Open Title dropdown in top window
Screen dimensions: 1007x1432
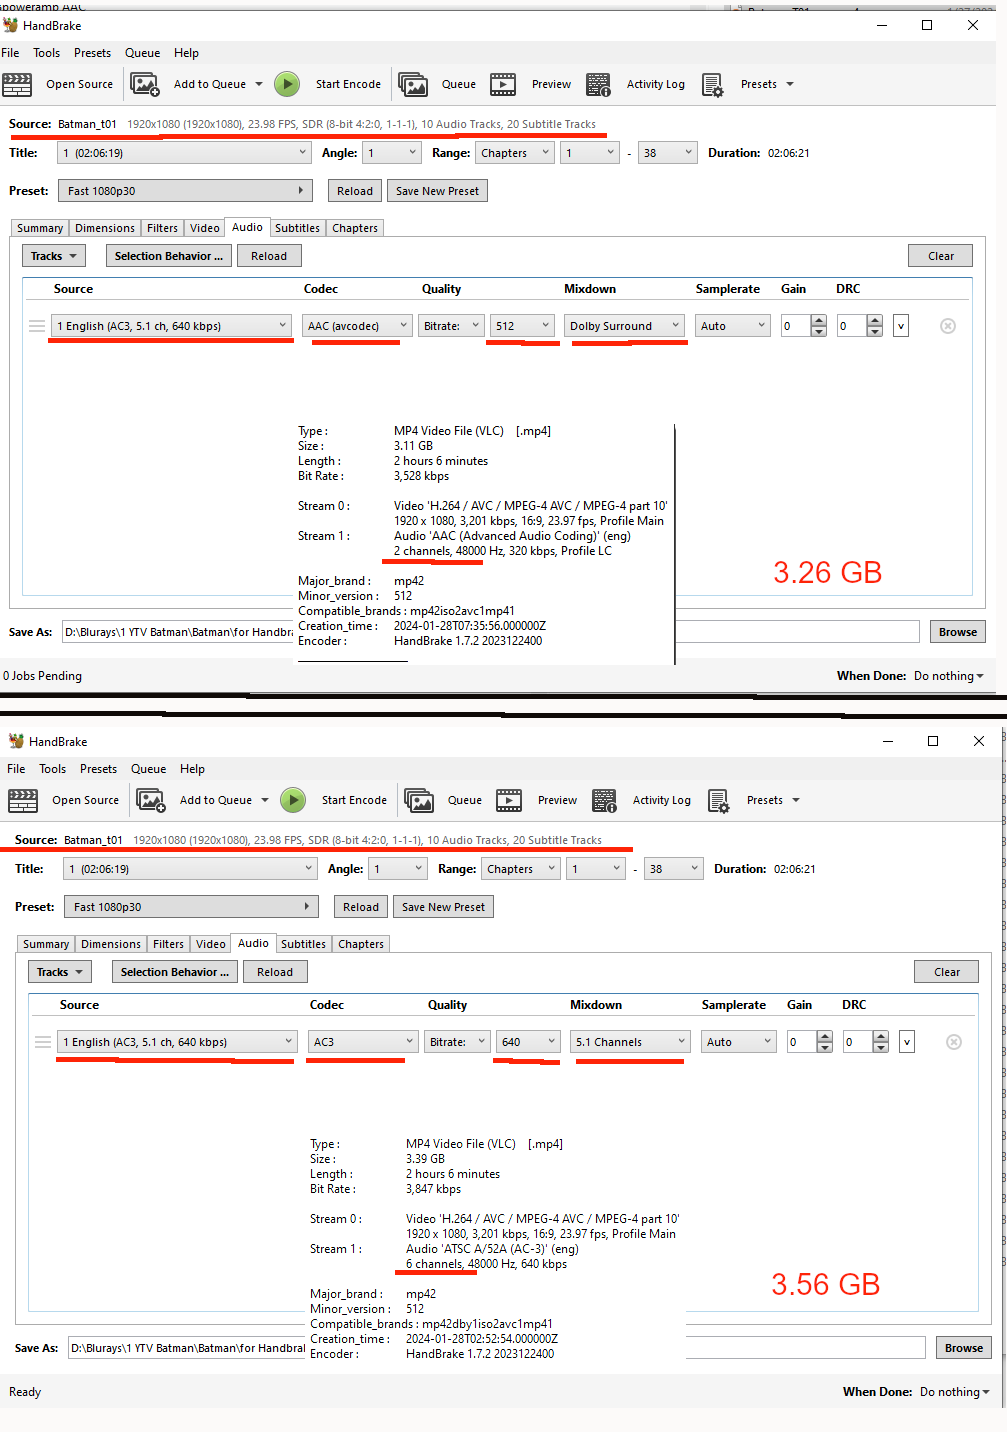click(x=185, y=153)
